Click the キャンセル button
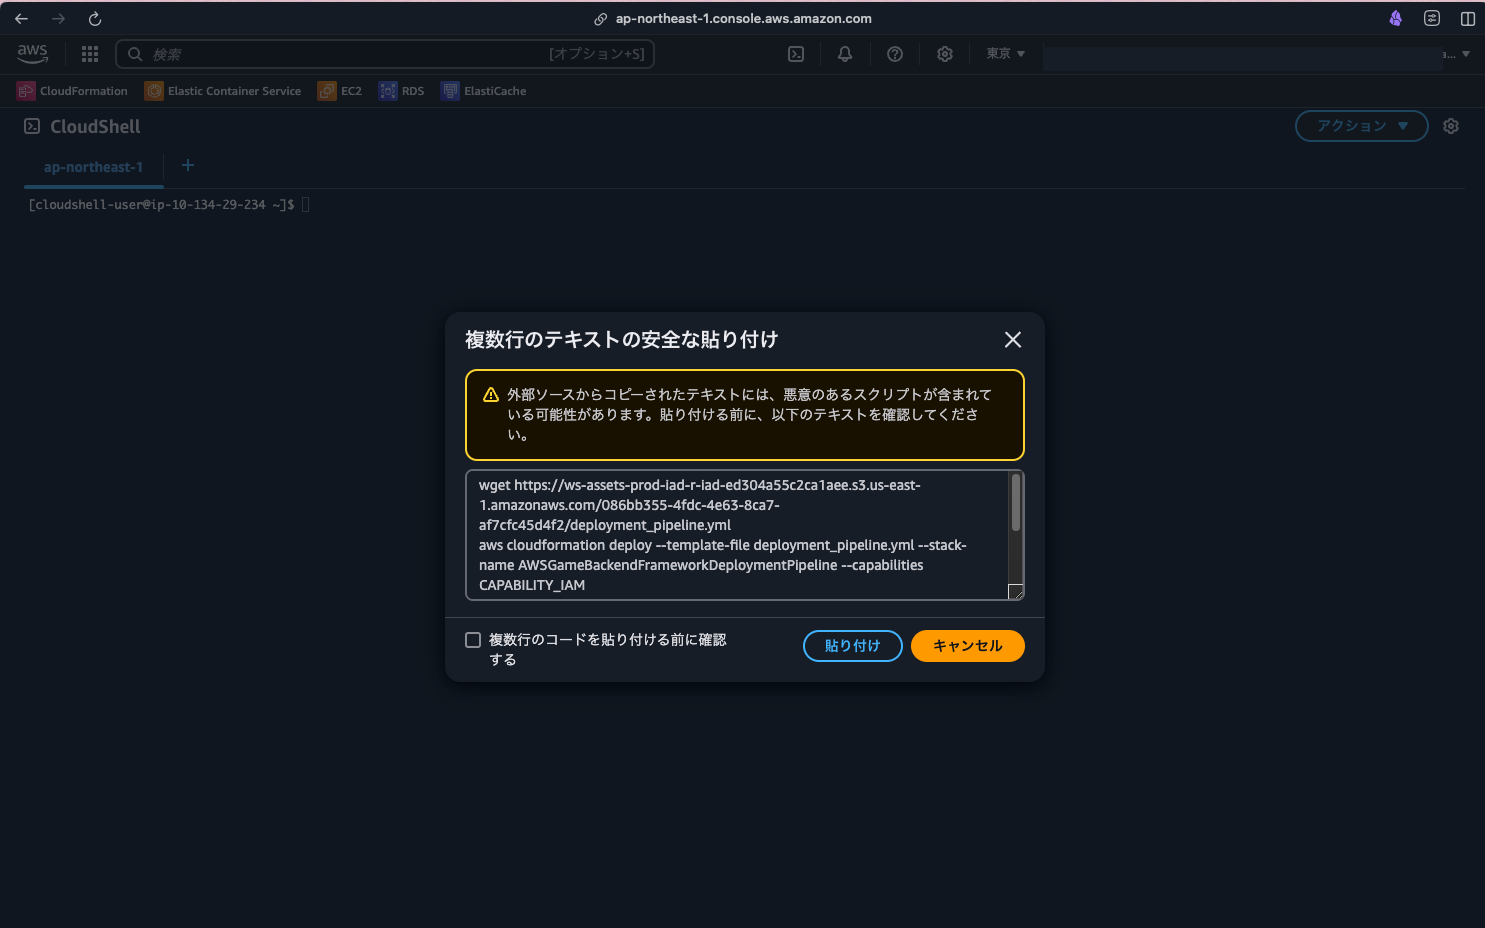Screen dimensions: 1485x928 point(967,646)
